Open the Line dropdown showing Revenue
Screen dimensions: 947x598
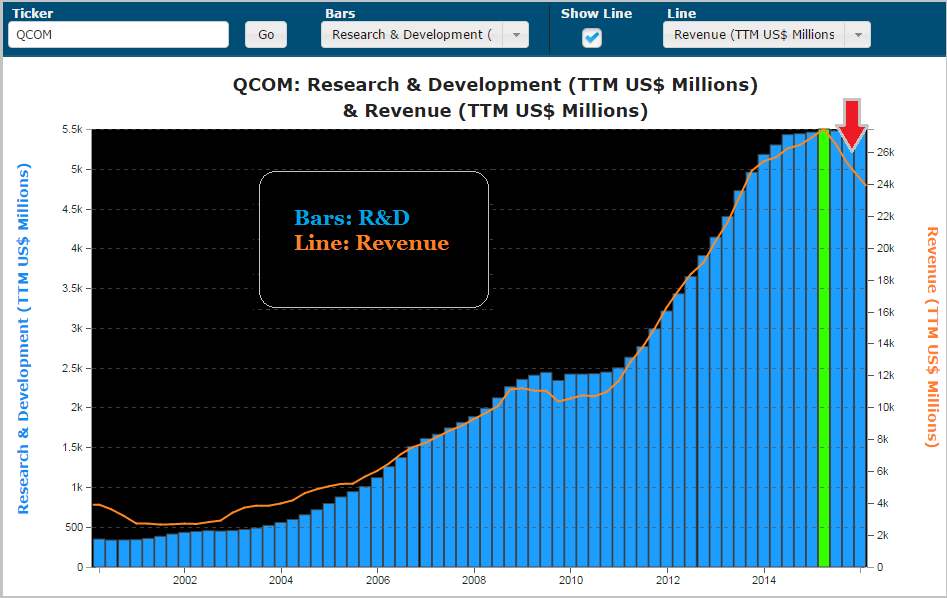pyautogui.click(x=766, y=34)
